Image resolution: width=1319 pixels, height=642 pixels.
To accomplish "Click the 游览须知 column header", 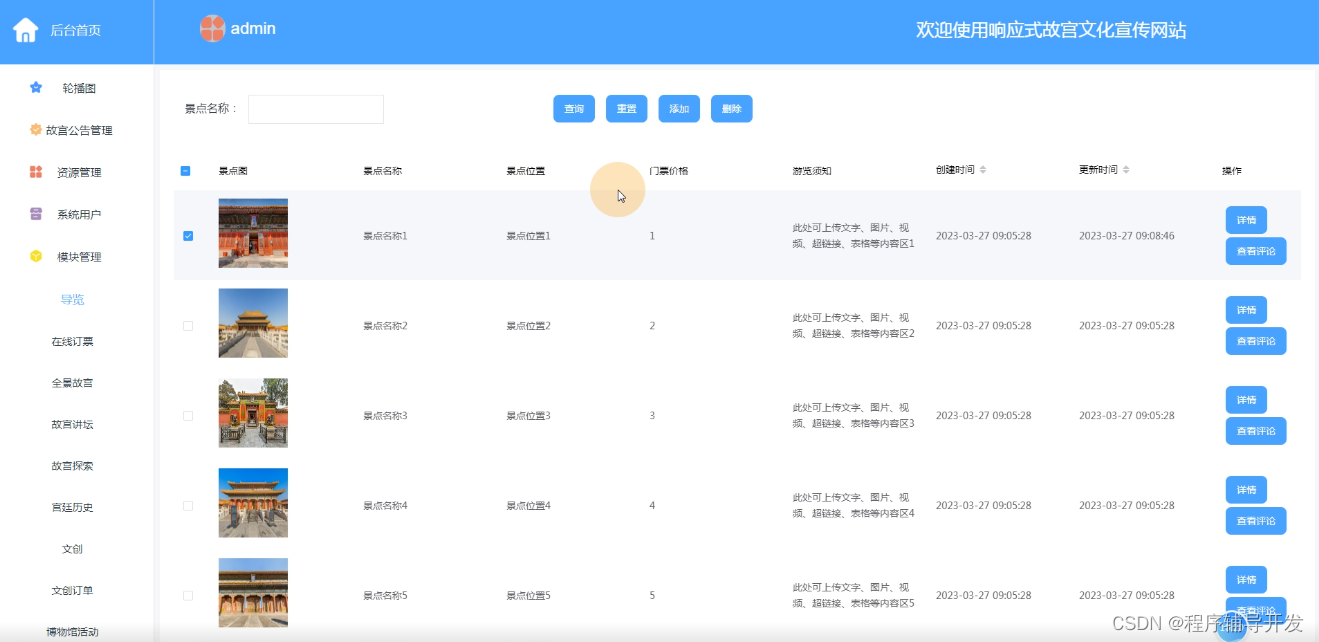I will (812, 171).
